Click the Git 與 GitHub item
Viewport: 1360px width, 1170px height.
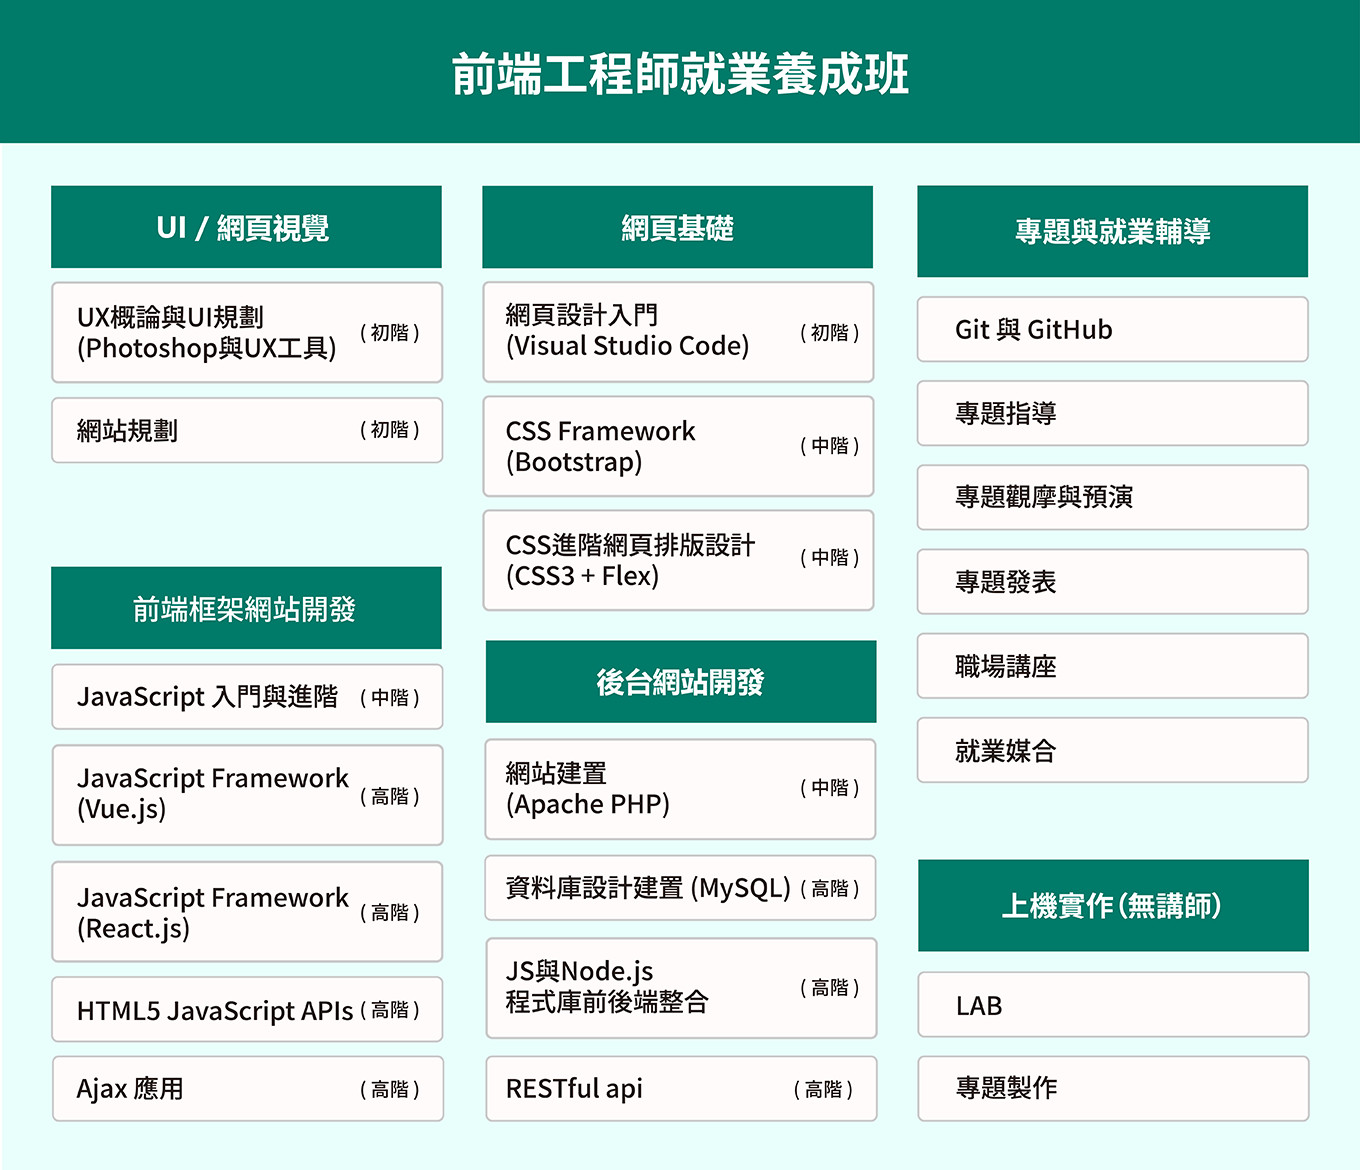1112,329
